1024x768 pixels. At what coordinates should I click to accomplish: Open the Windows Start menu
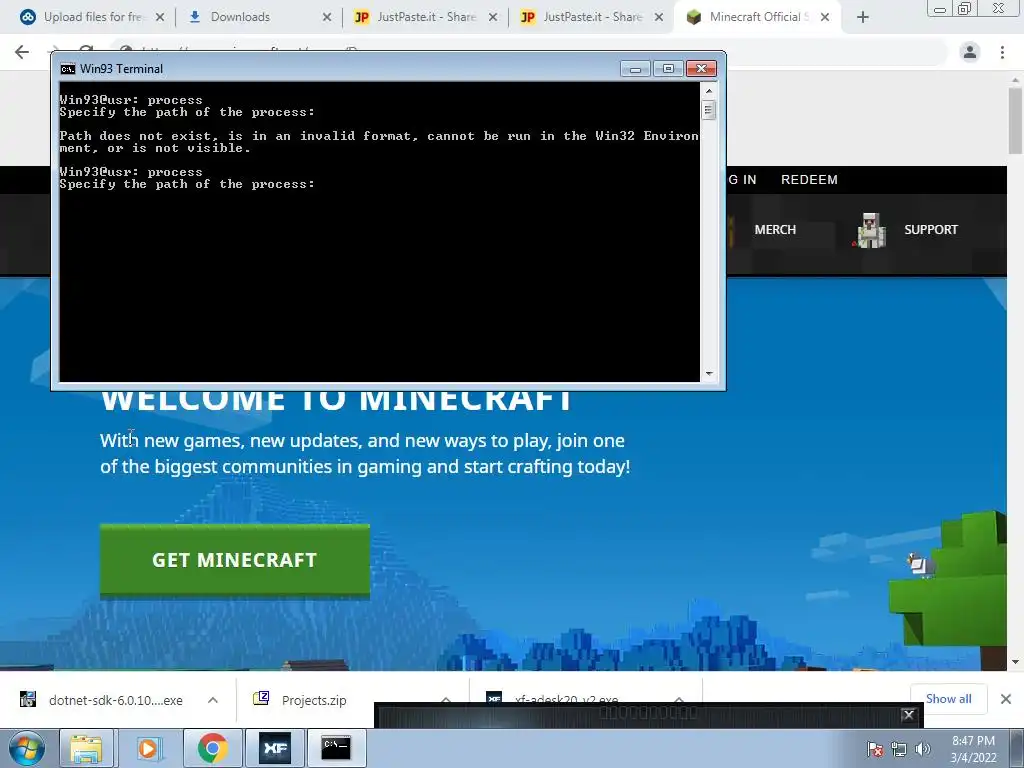pos(27,748)
